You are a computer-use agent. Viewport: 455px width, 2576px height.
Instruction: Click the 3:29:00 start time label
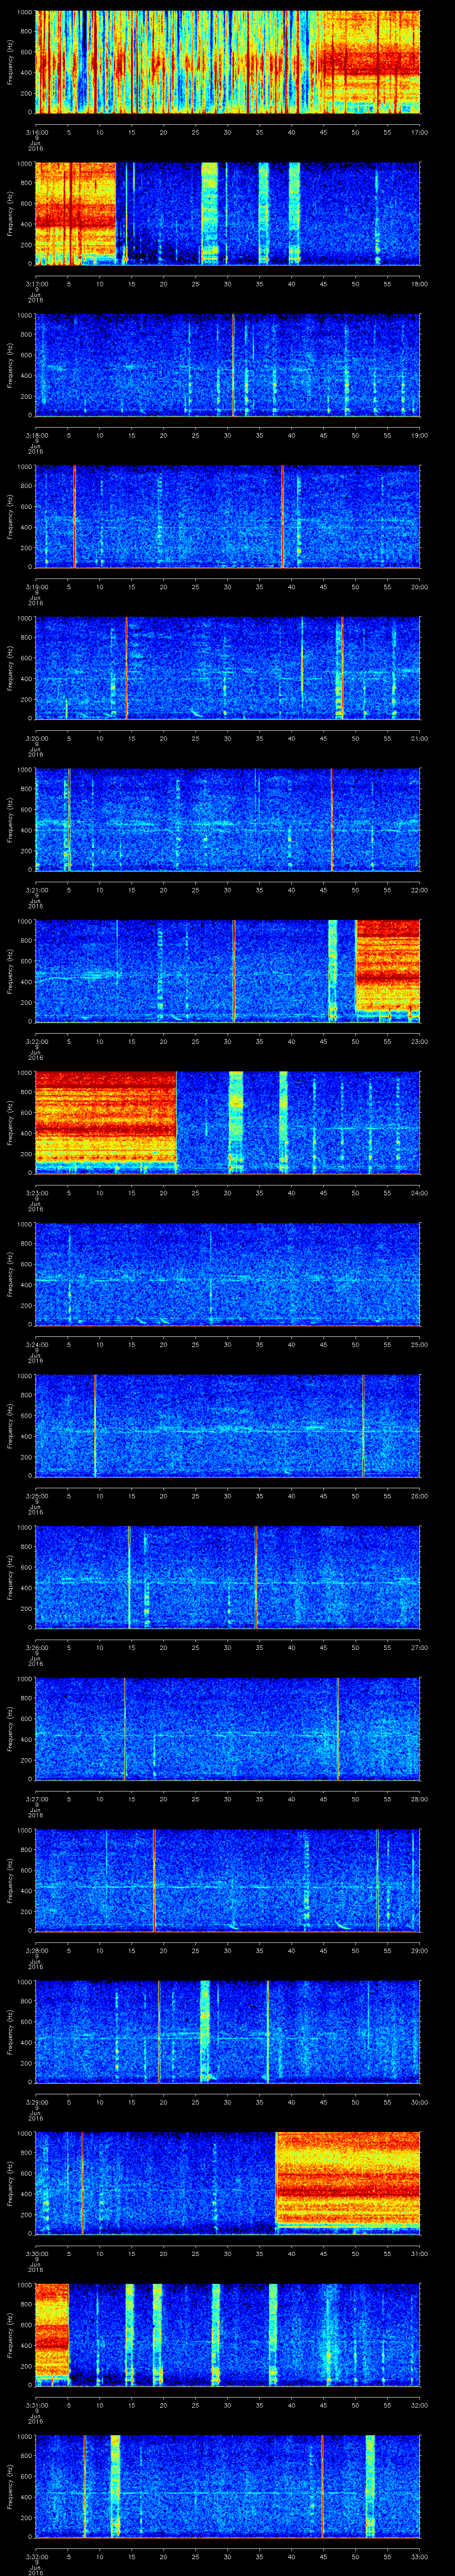tap(36, 2102)
